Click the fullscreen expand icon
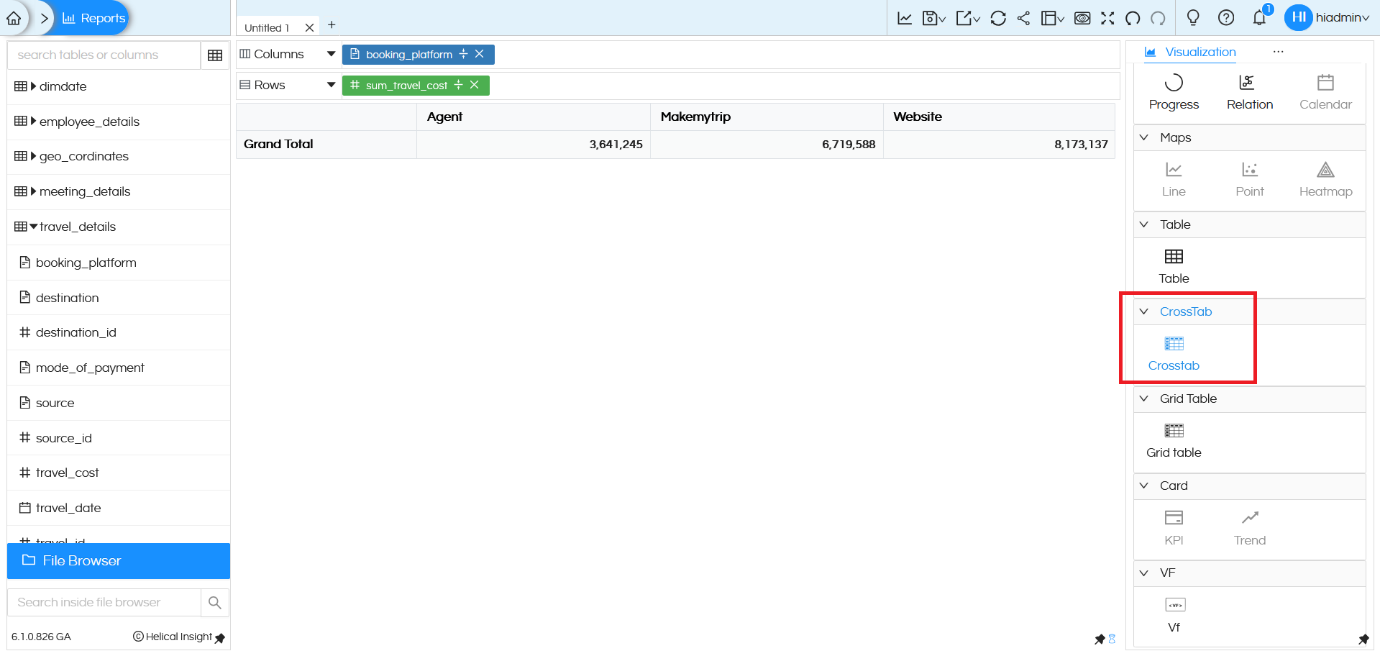Screen dimensions: 1380x656 pos(1107,18)
